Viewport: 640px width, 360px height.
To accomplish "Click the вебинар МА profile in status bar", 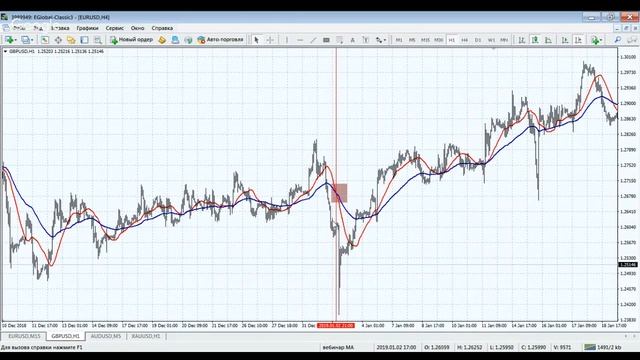I will click(x=338, y=347).
